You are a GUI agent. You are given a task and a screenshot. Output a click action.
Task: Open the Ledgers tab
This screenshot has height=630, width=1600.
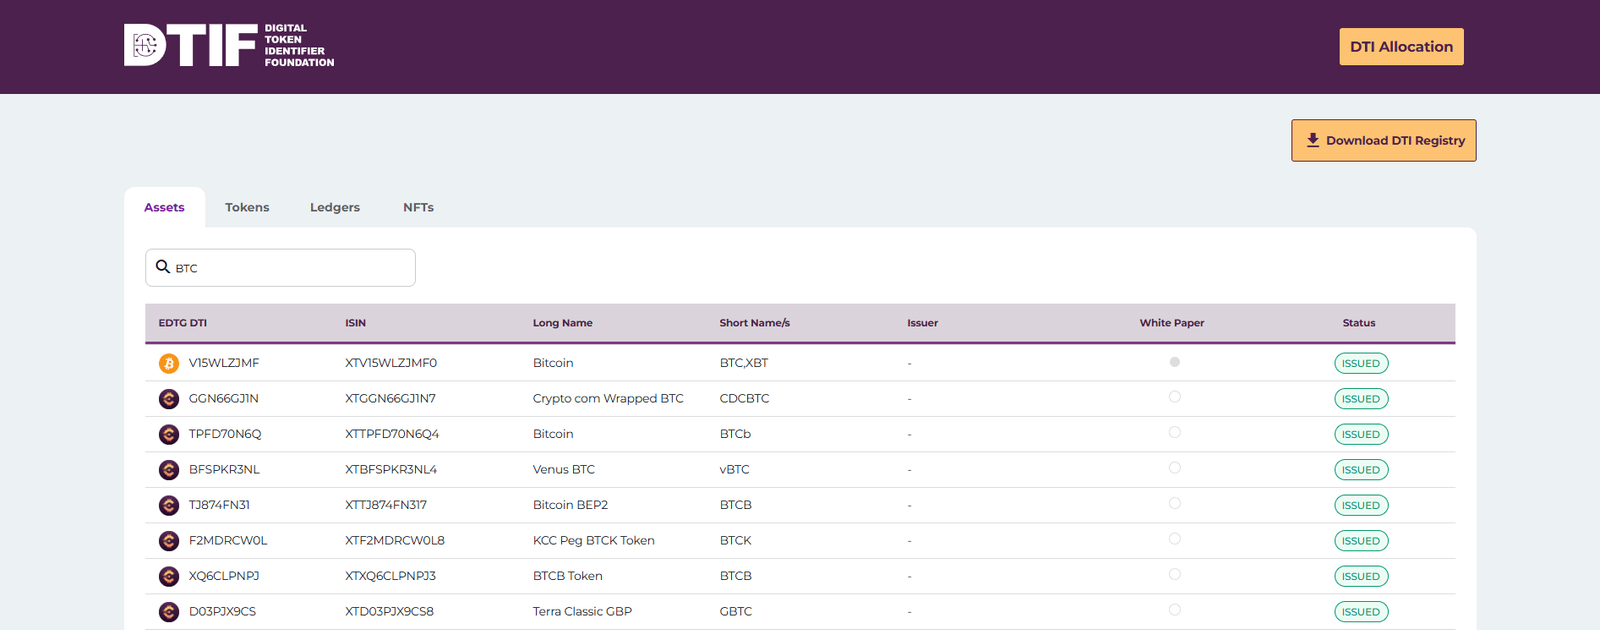coord(334,207)
